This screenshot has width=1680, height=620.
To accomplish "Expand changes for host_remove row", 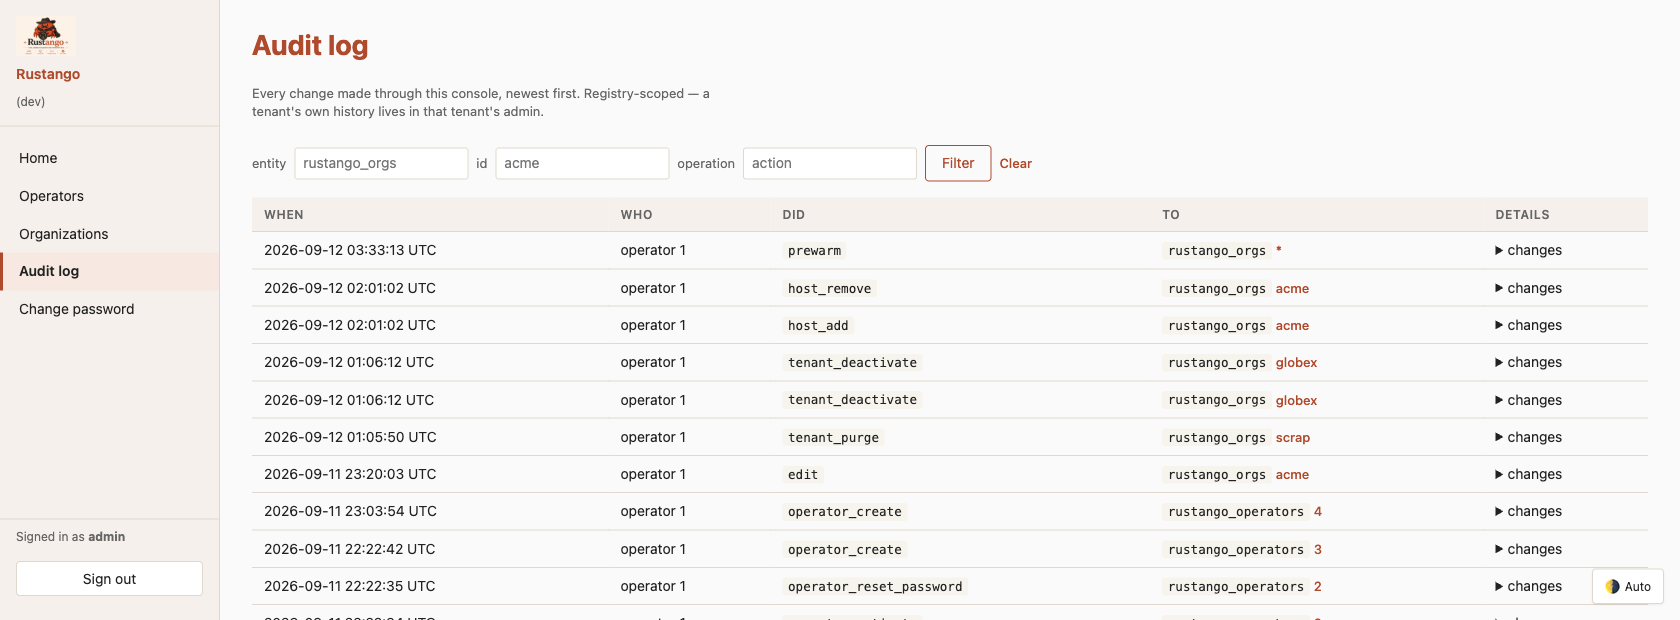I will point(1528,288).
